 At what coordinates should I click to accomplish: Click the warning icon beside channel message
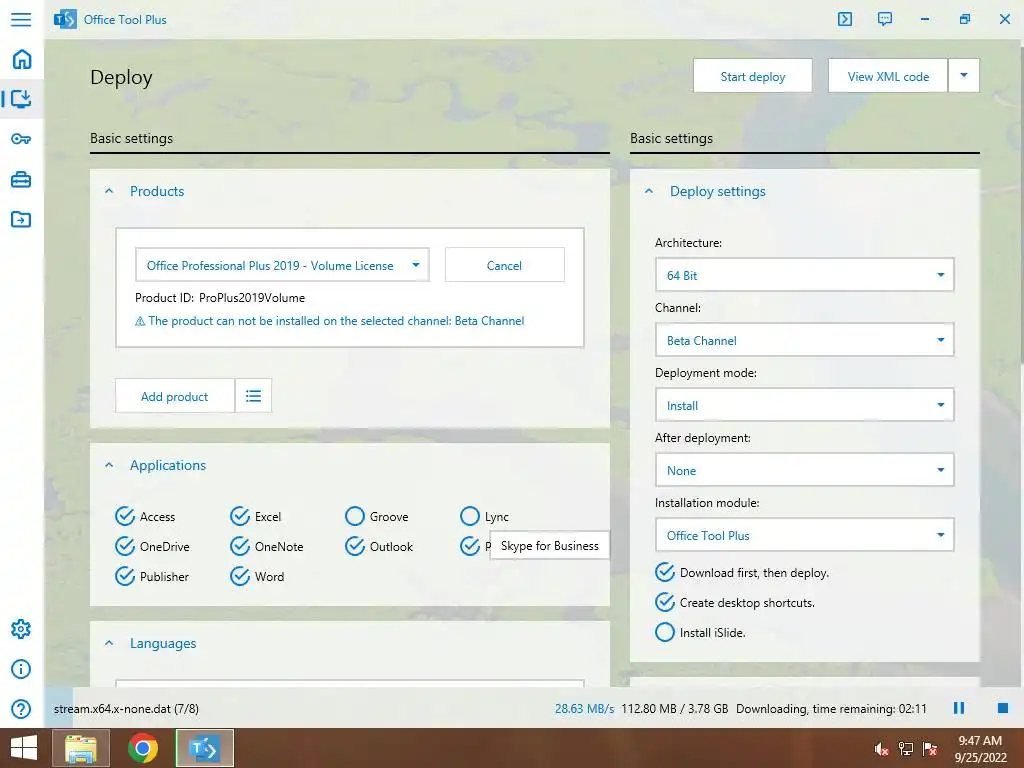[x=140, y=321]
